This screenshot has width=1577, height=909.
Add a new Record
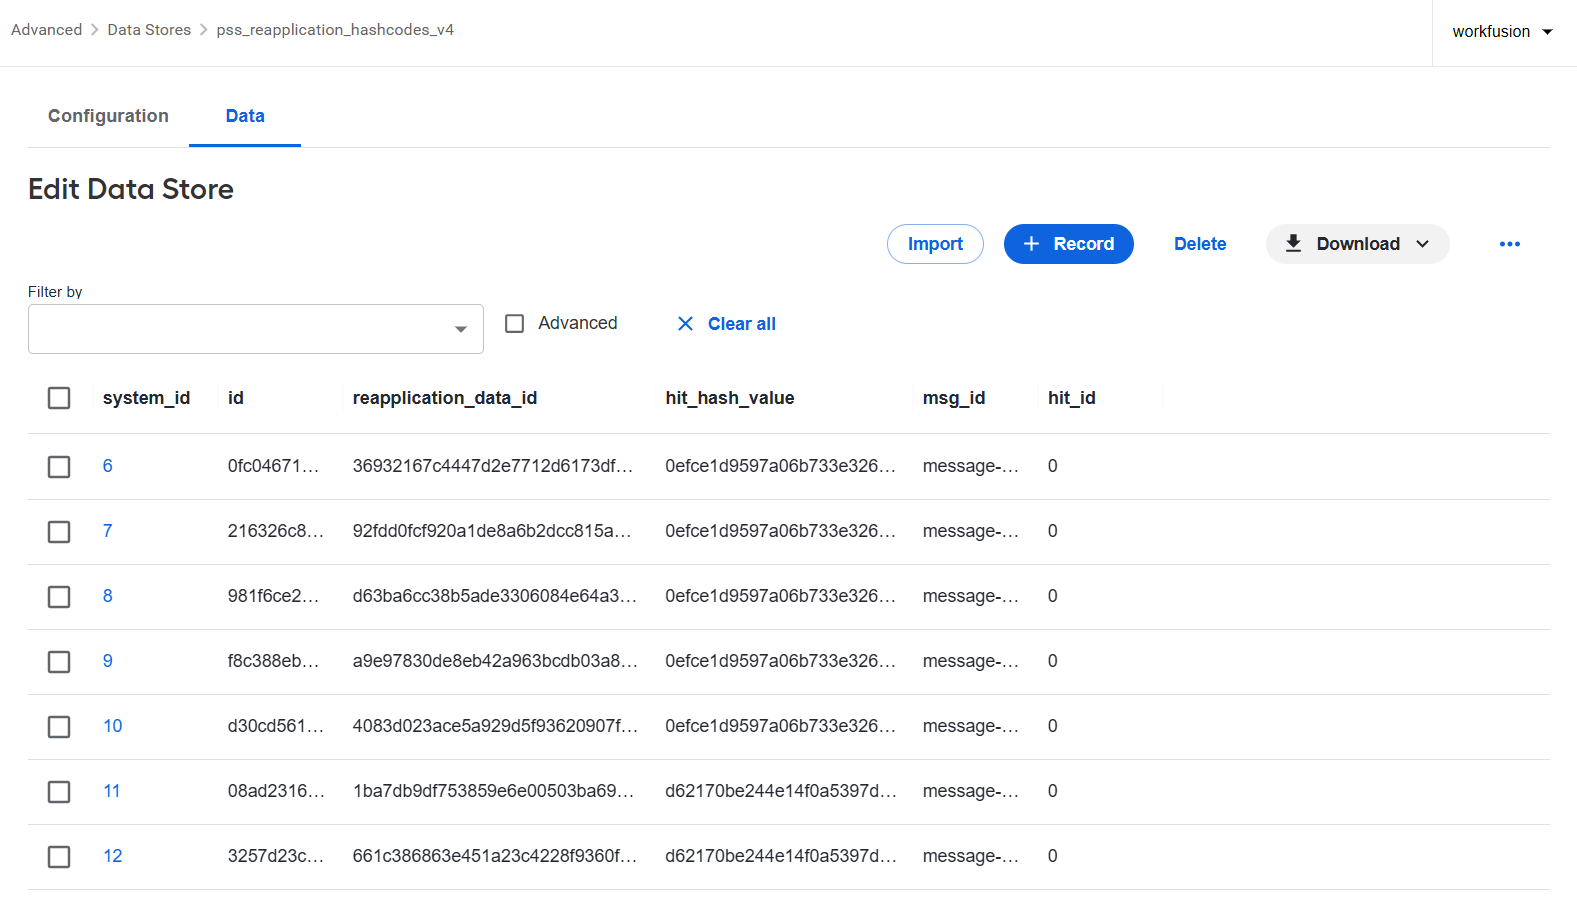click(1068, 244)
